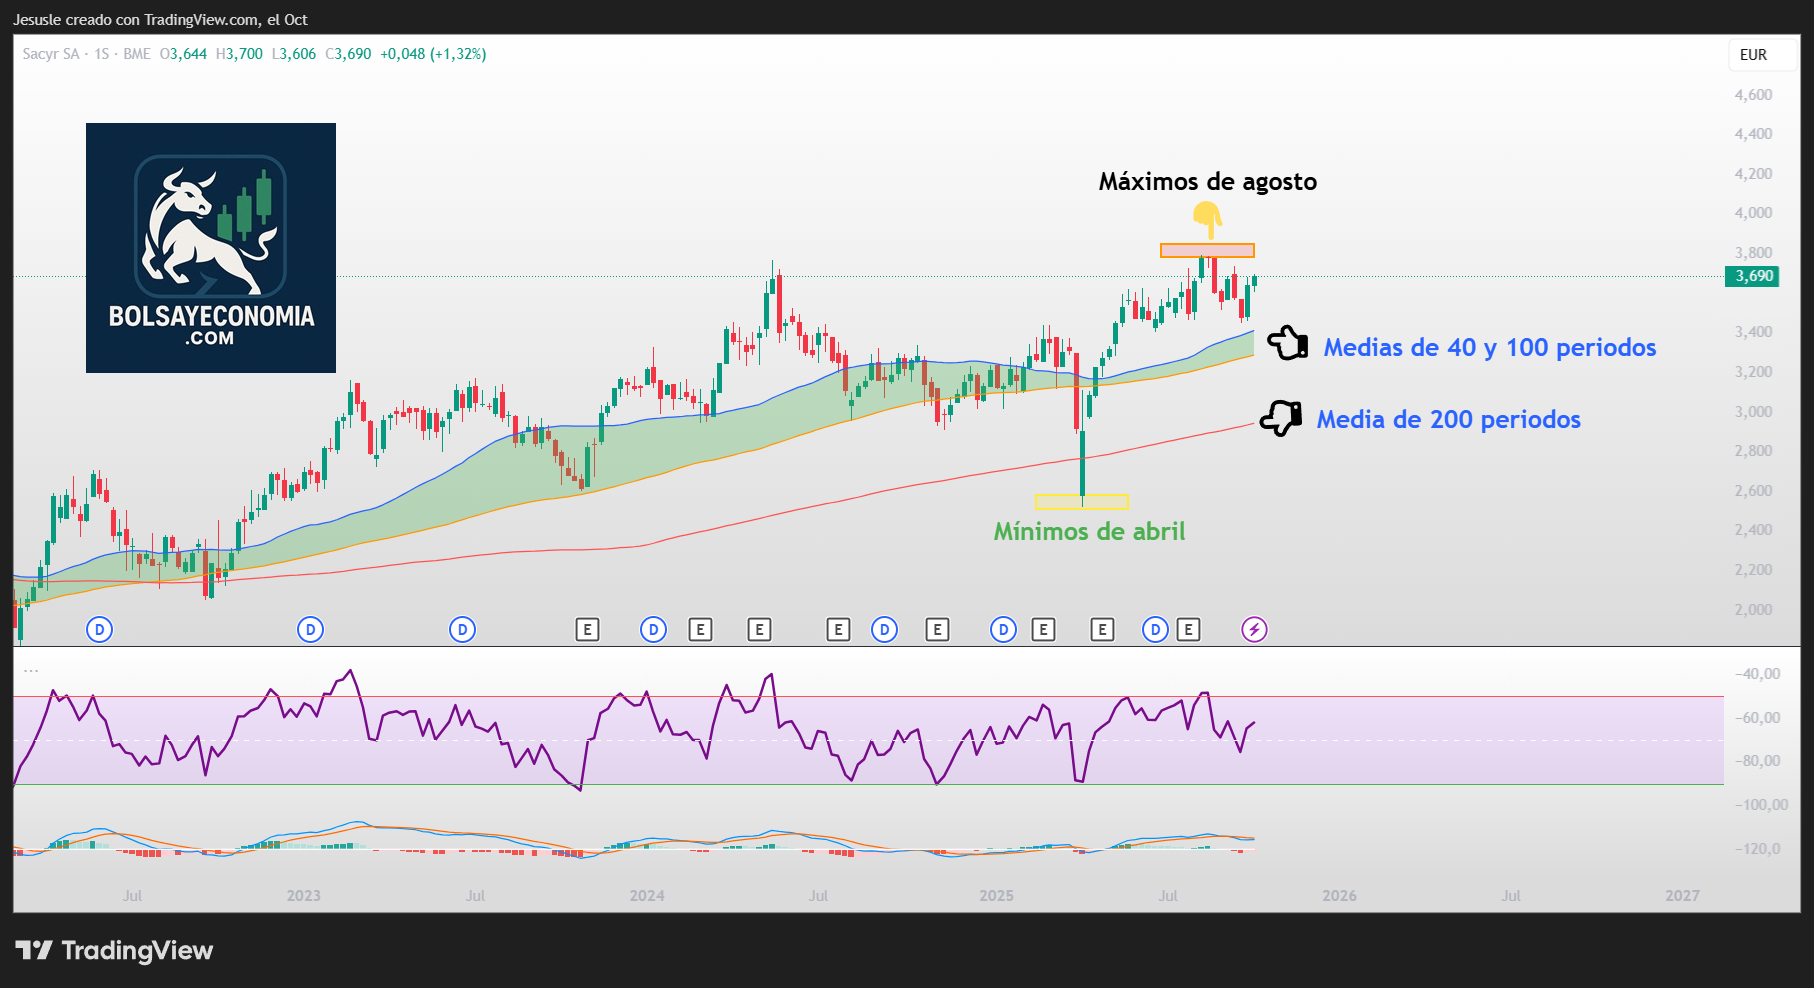Click the rightmost earnings E marker
1814x988 pixels.
point(1188,629)
